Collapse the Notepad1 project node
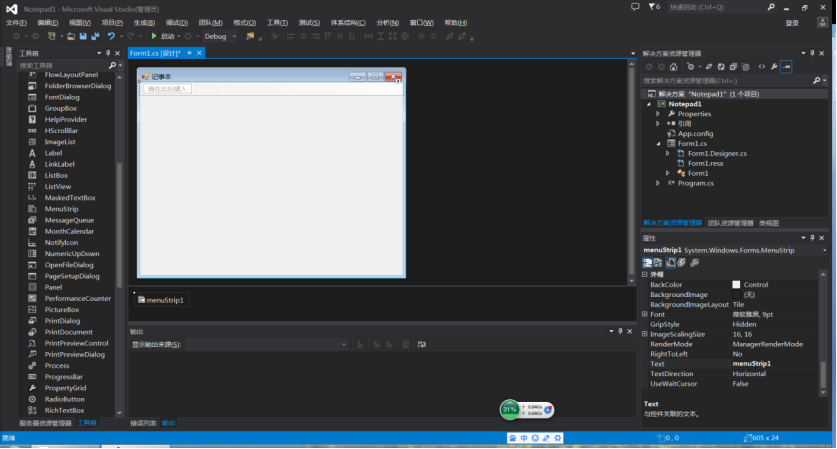The height and width of the screenshot is (449, 837). tap(649, 104)
